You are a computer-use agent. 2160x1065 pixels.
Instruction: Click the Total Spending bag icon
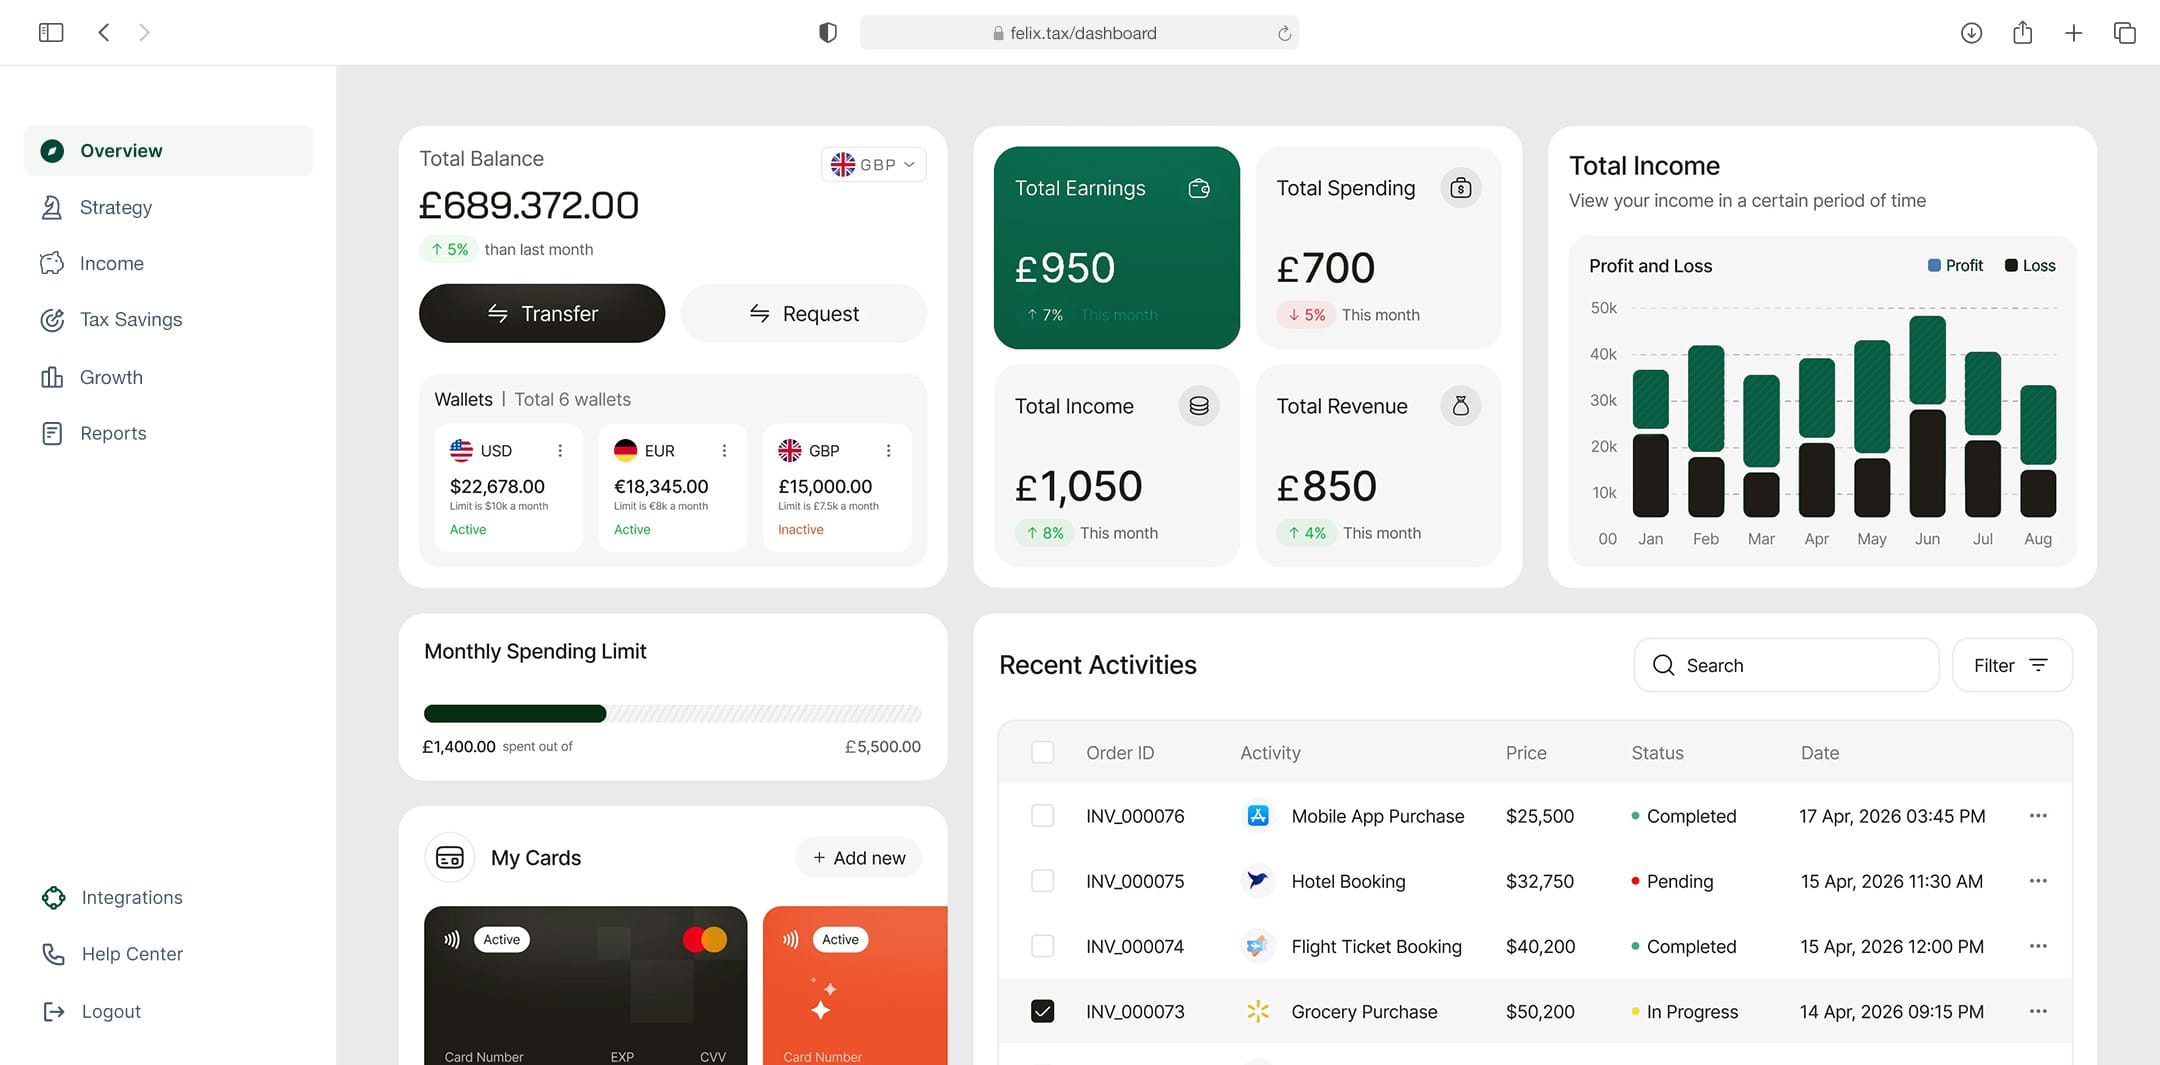coord(1460,188)
